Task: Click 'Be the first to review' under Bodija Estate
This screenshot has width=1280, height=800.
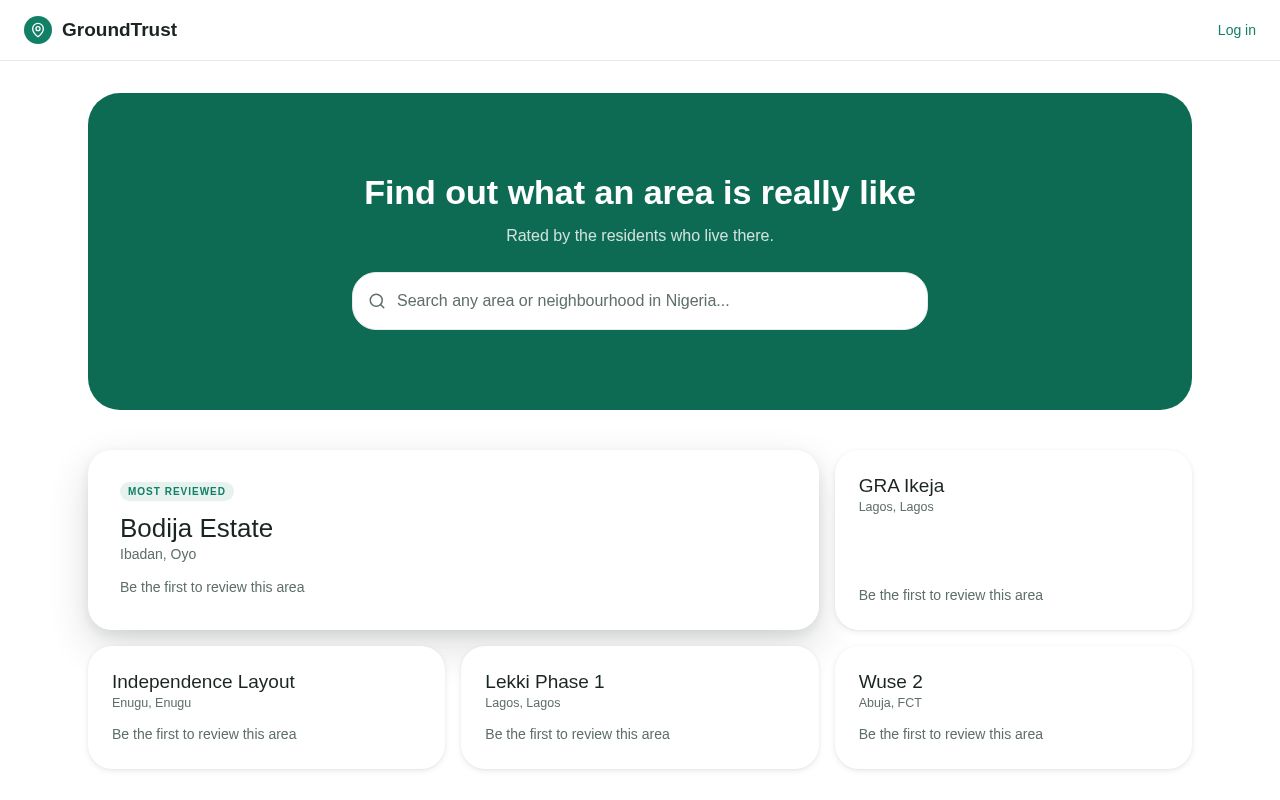Action: (x=212, y=587)
